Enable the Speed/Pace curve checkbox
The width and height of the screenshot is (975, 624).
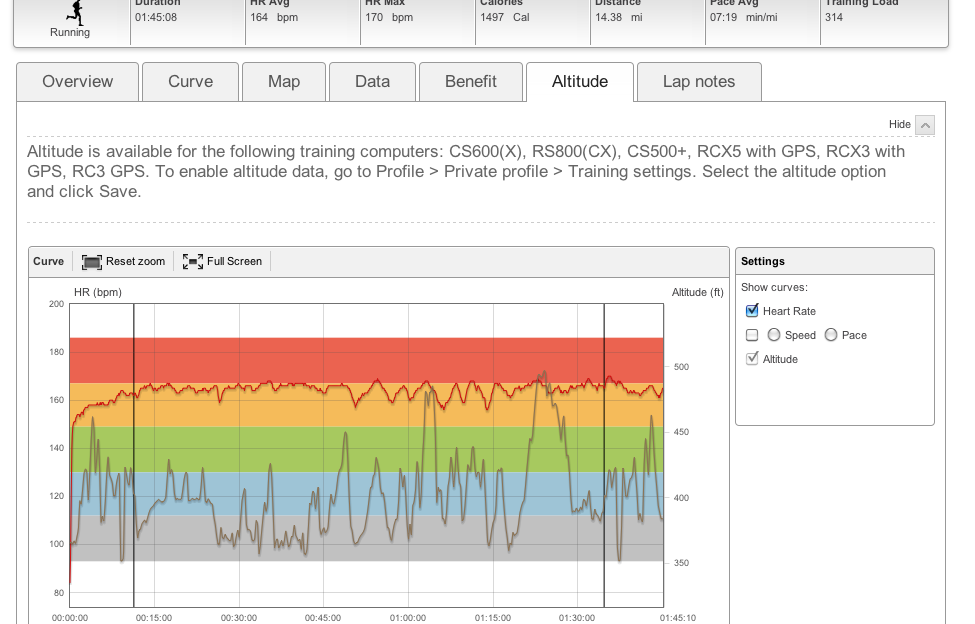click(752, 335)
